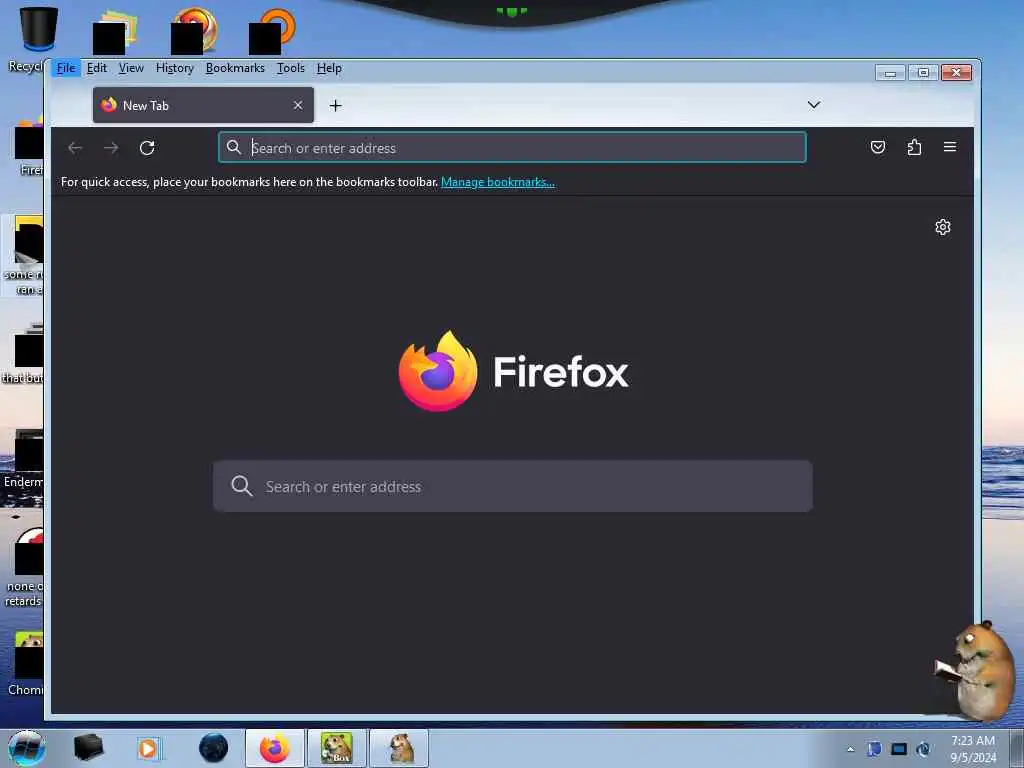1024x768 pixels.
Task: Save to Pocket icon
Action: click(x=878, y=147)
